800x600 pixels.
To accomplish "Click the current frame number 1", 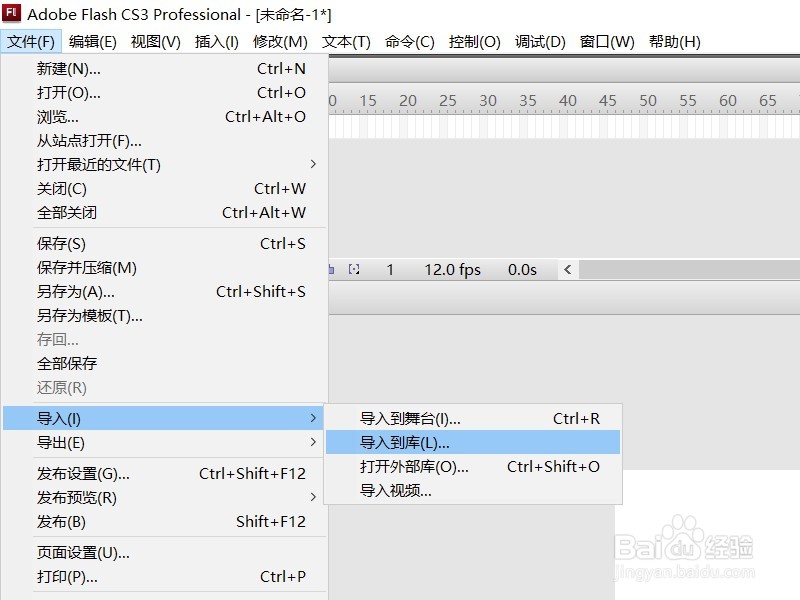I will pyautogui.click(x=390, y=269).
